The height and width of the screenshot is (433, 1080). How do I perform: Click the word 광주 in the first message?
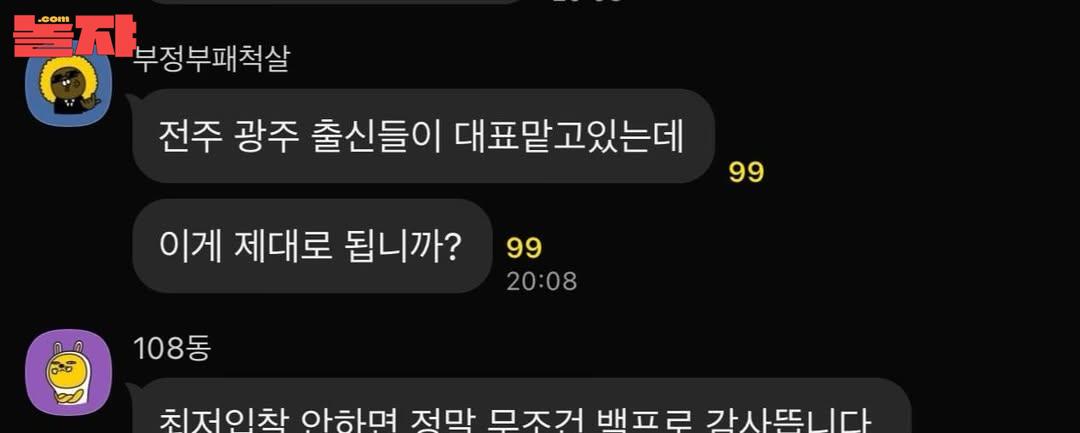[x=267, y=138]
